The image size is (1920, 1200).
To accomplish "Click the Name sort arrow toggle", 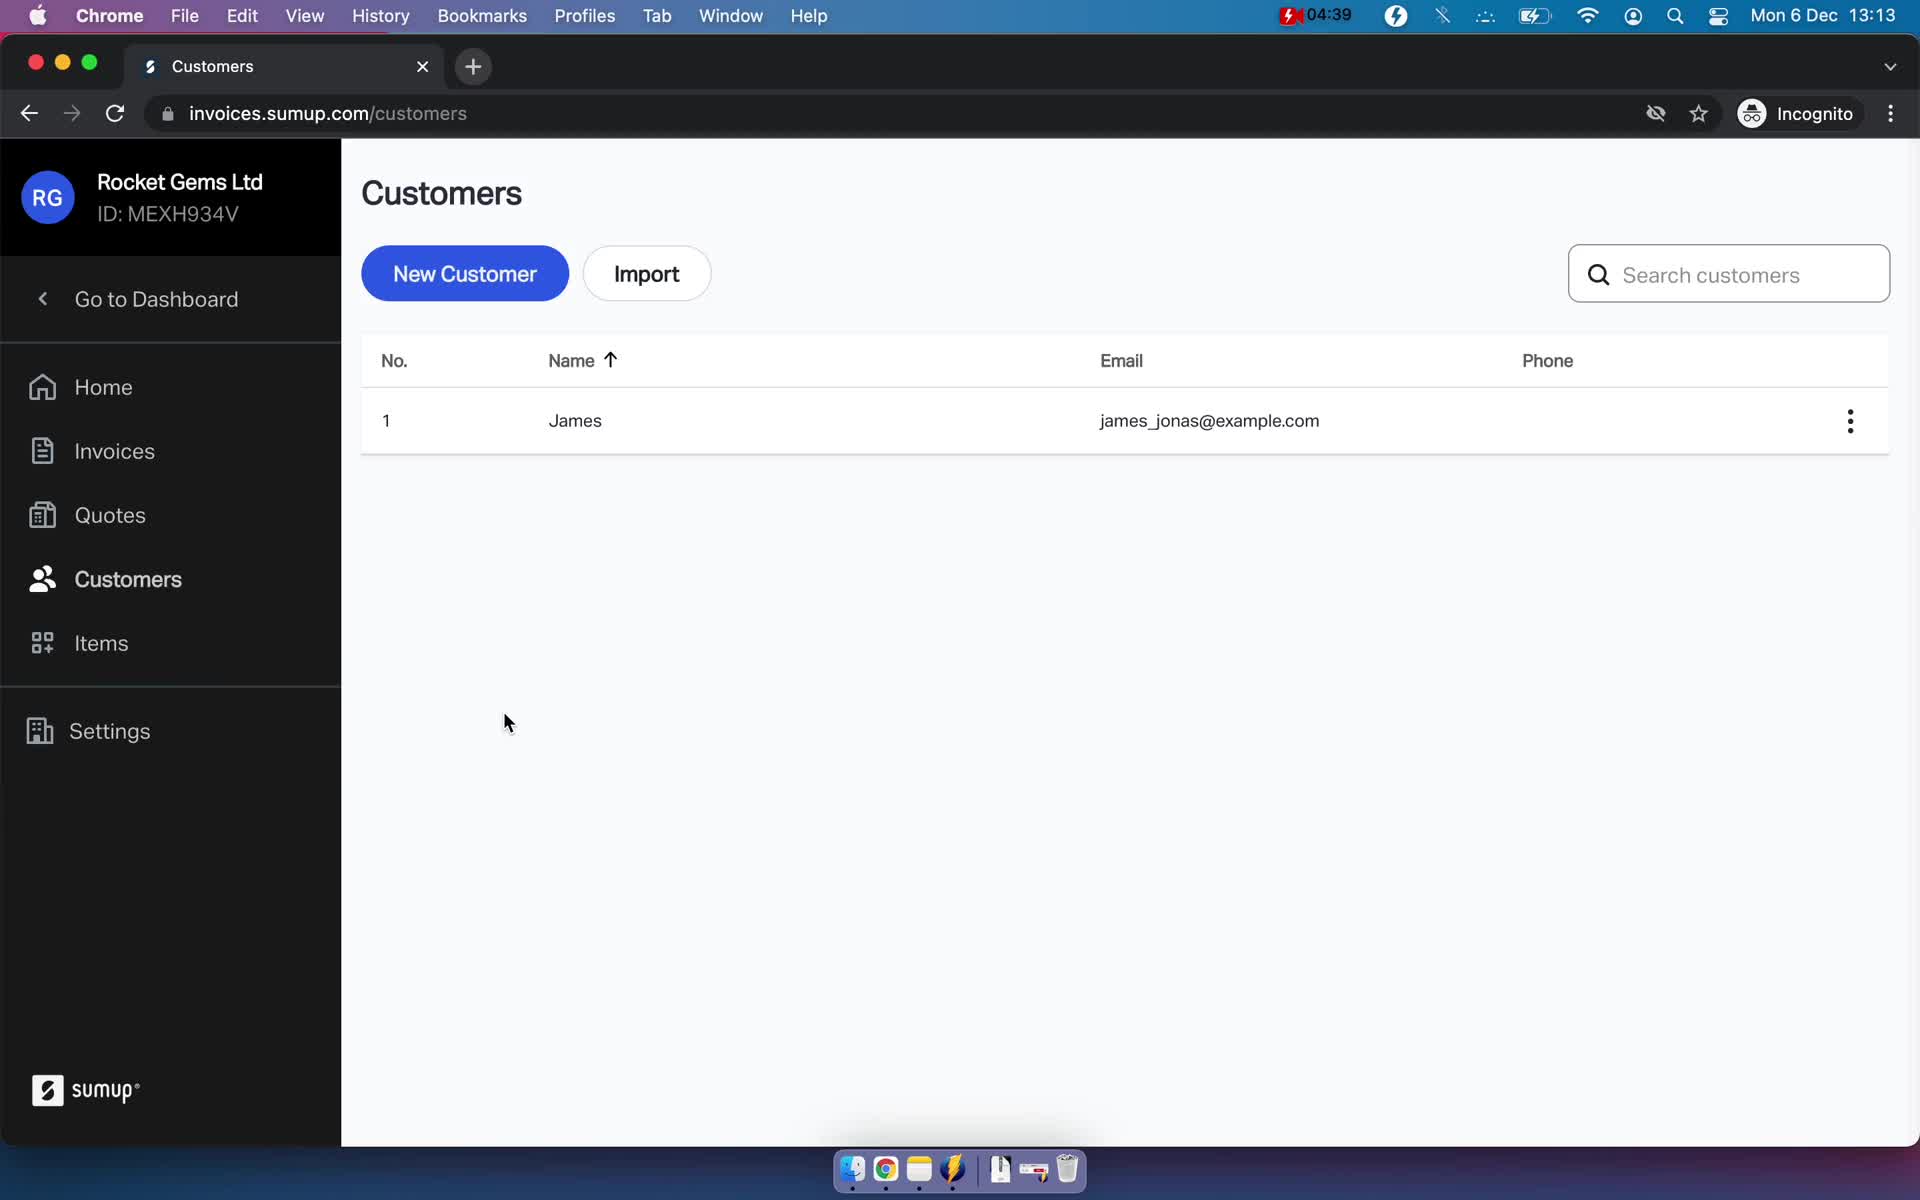I will click(x=611, y=359).
